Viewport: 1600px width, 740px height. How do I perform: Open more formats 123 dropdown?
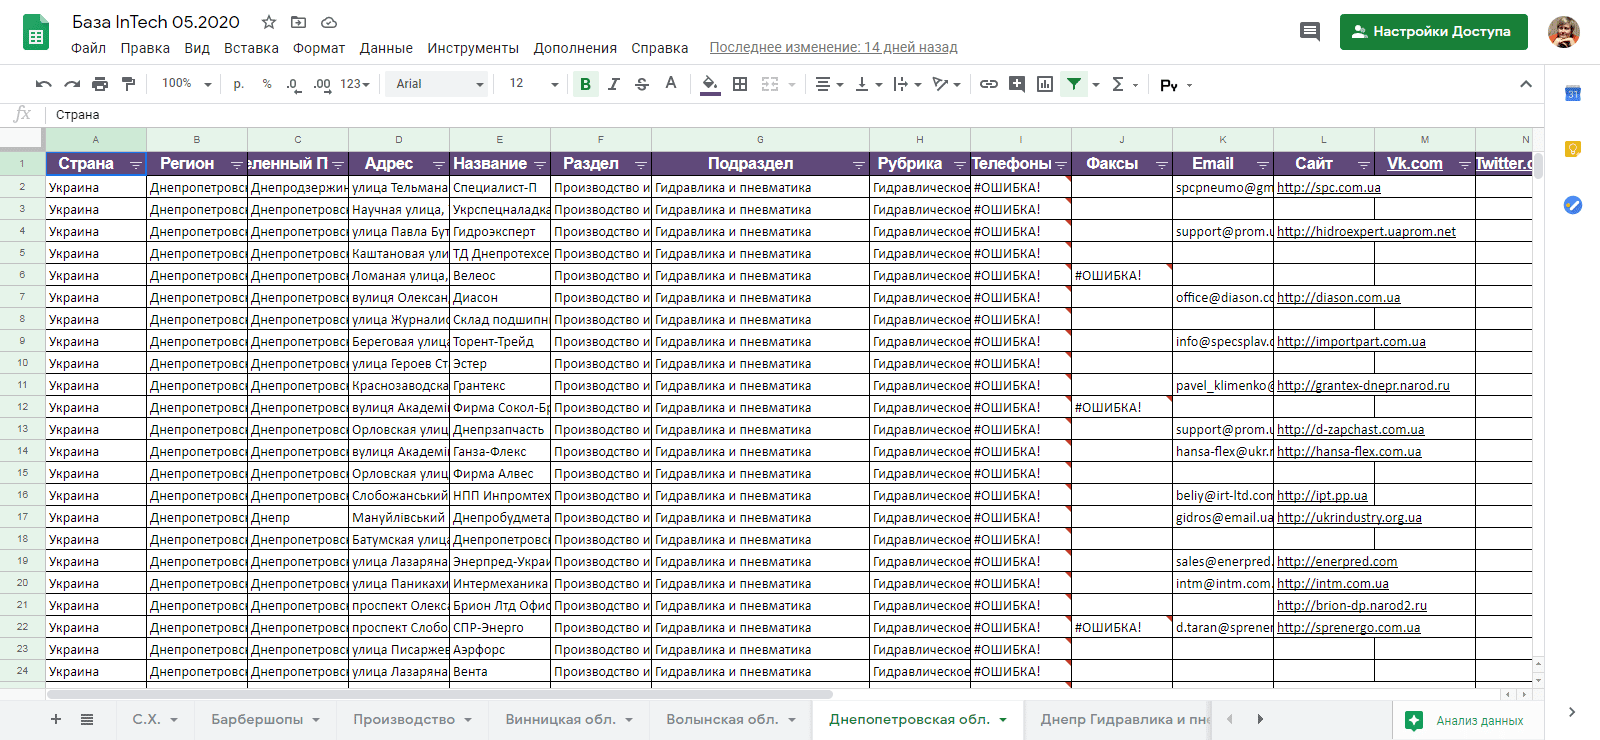click(x=355, y=84)
